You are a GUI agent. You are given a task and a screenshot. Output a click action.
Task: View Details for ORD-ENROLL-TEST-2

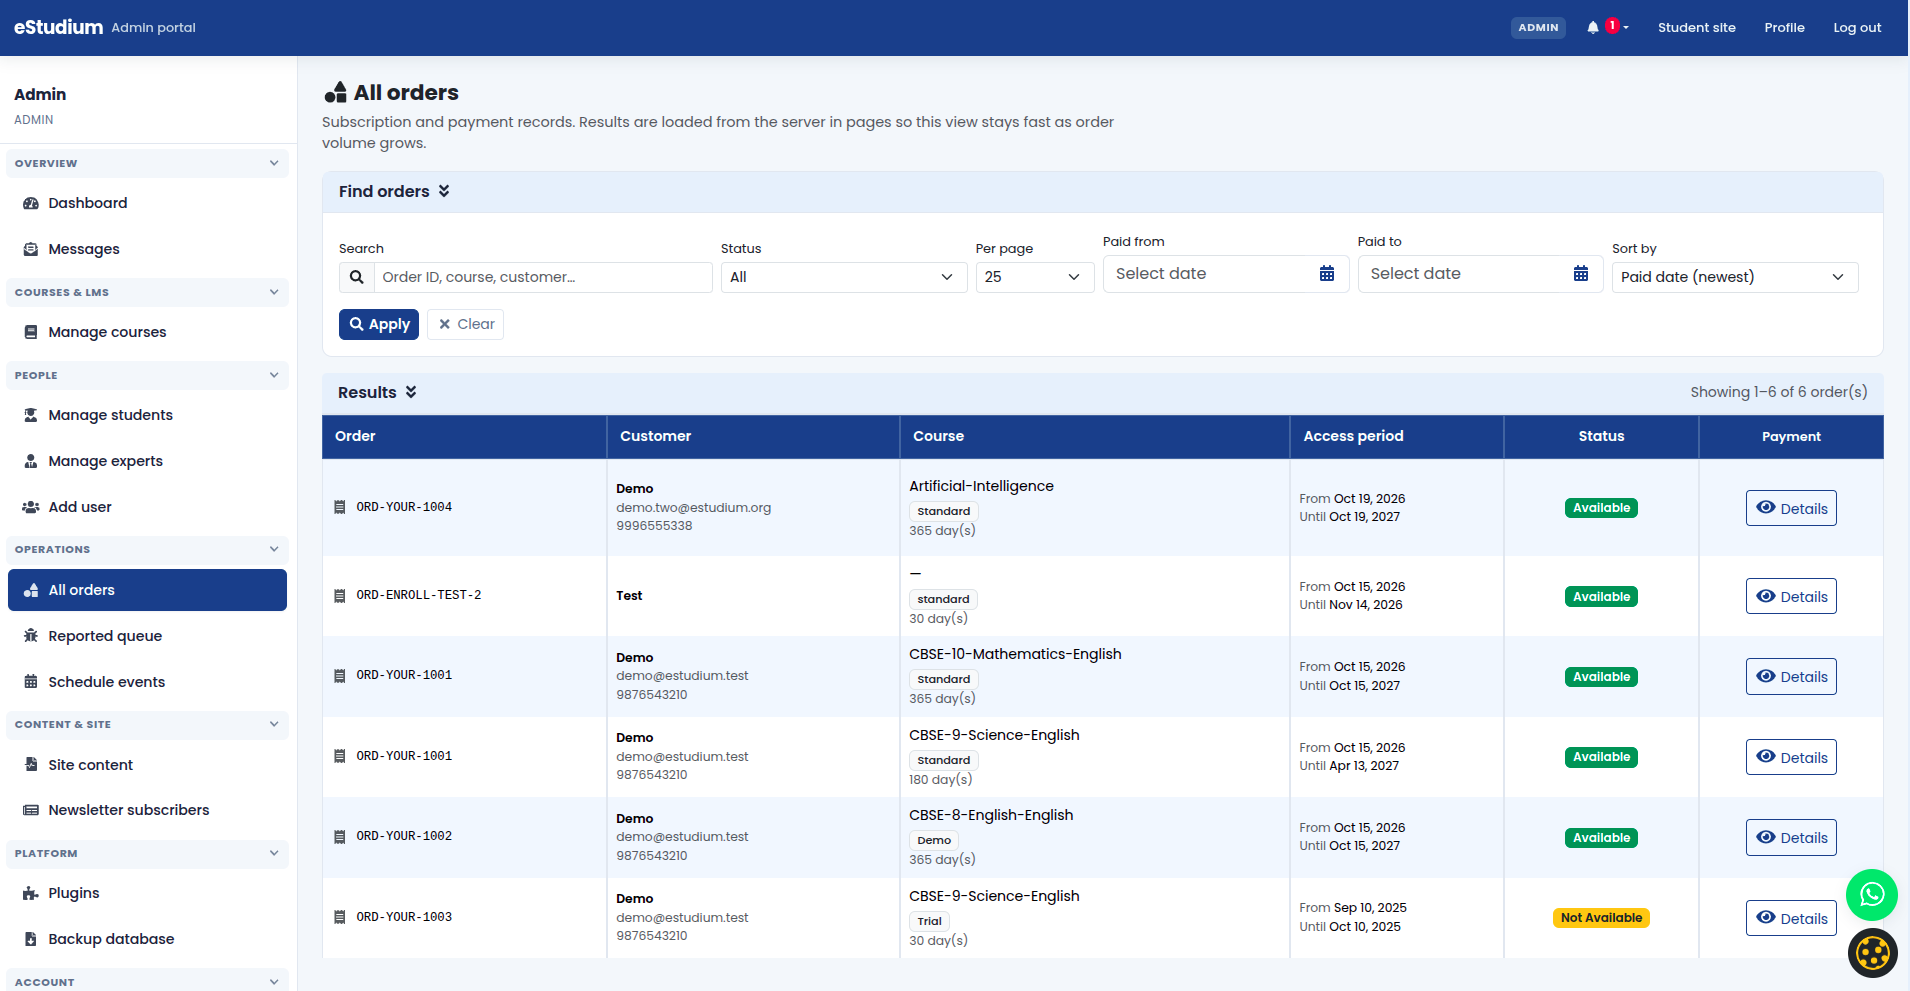pos(1791,596)
